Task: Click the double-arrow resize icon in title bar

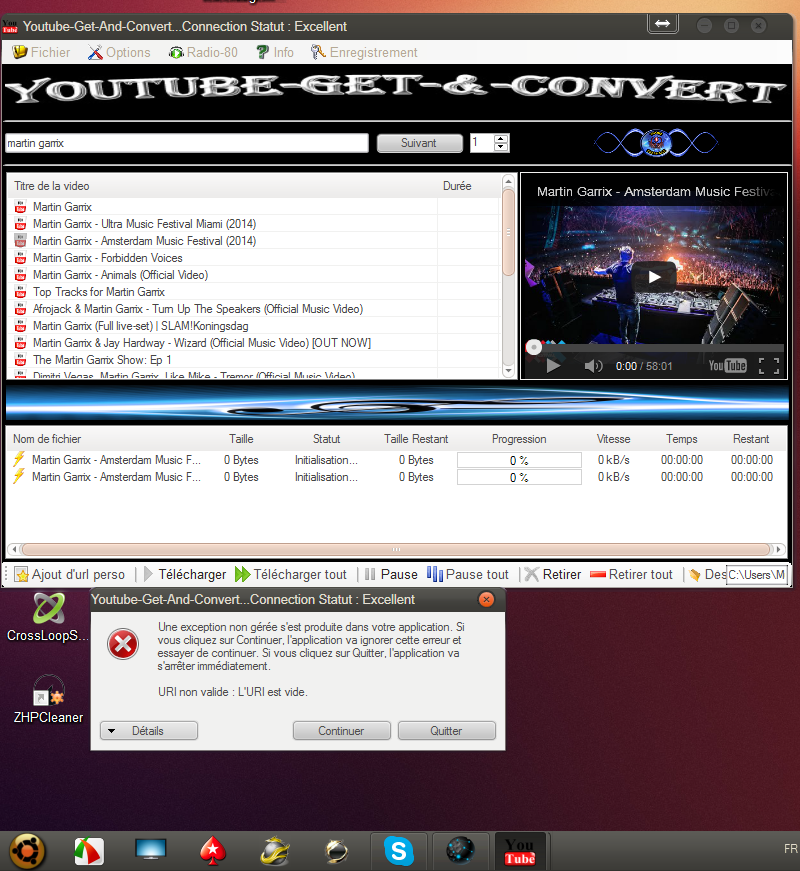Action: 663,24
